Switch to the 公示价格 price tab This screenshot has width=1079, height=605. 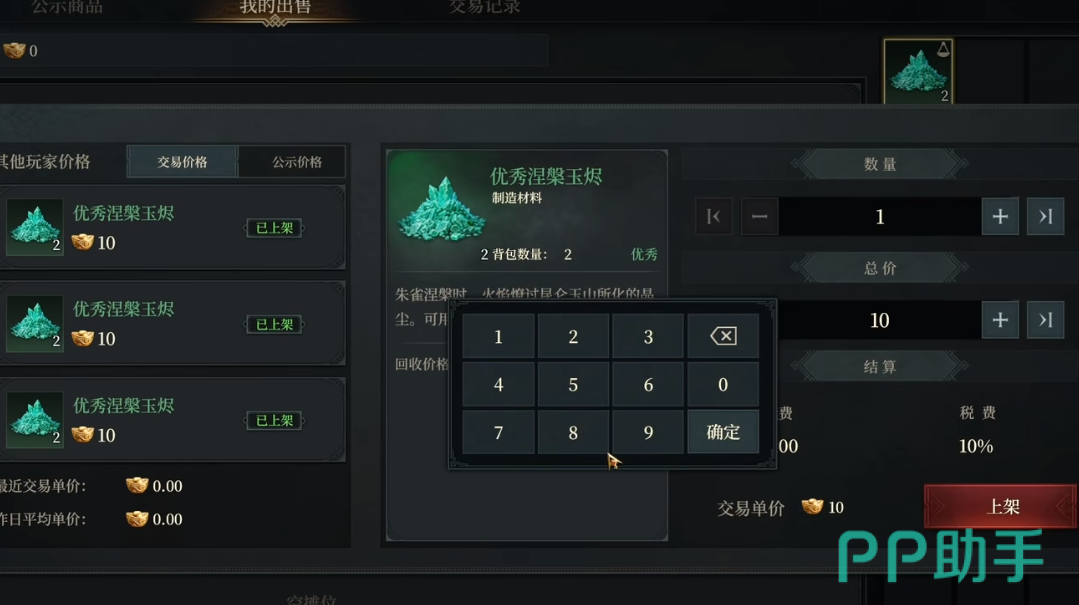(297, 162)
